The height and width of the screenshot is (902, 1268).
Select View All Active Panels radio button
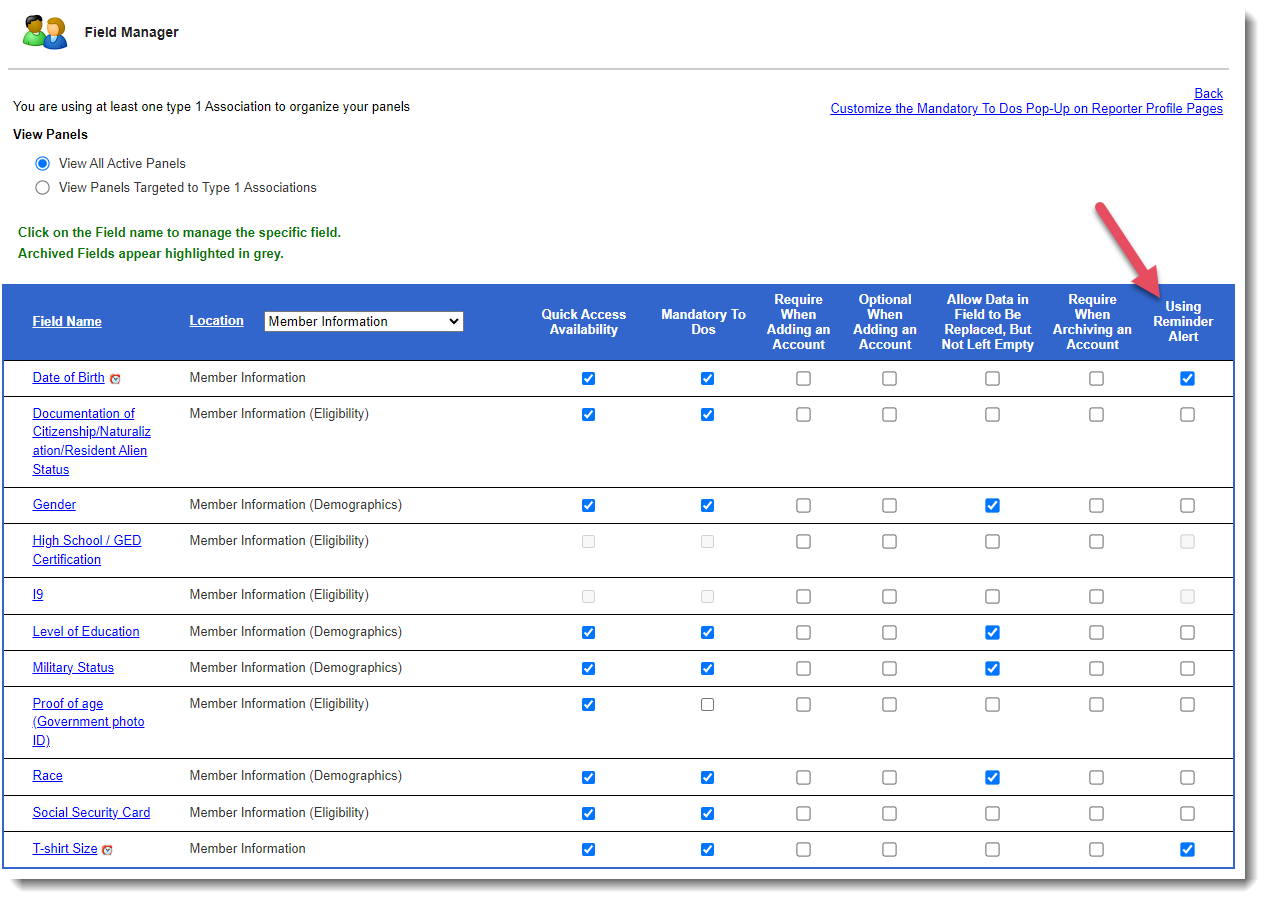tap(42, 163)
